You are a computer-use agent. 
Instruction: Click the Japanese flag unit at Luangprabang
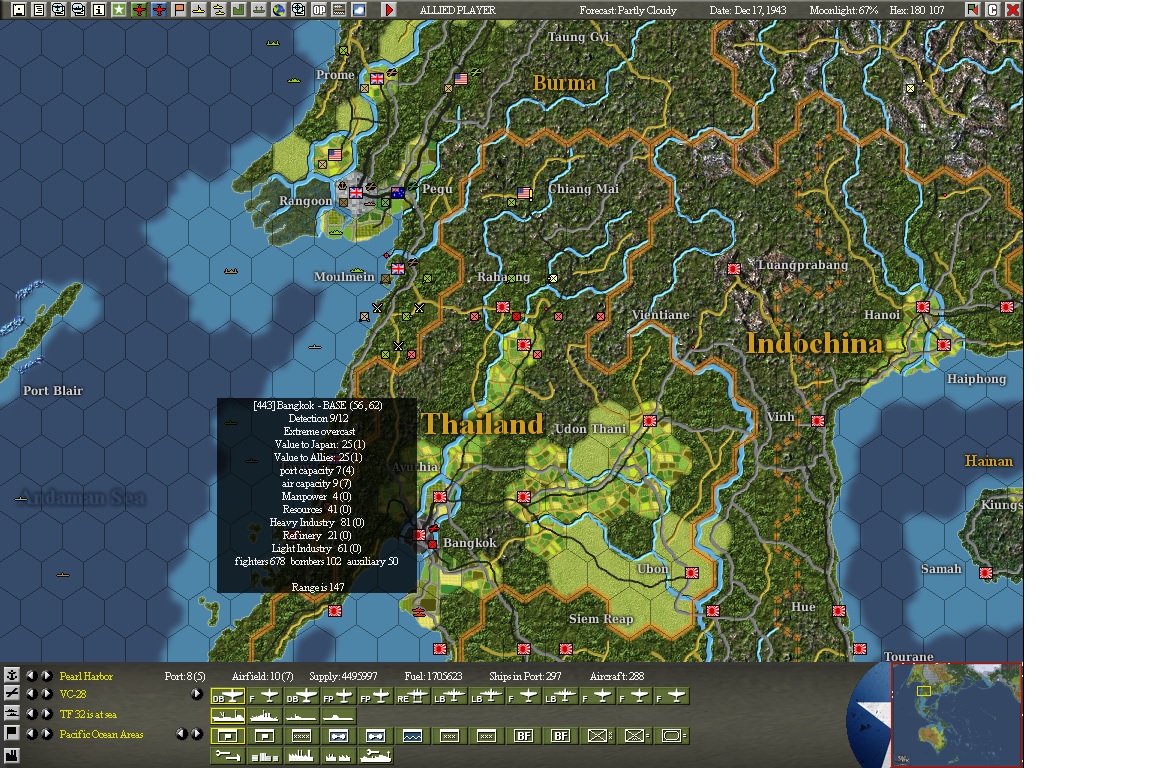point(733,269)
